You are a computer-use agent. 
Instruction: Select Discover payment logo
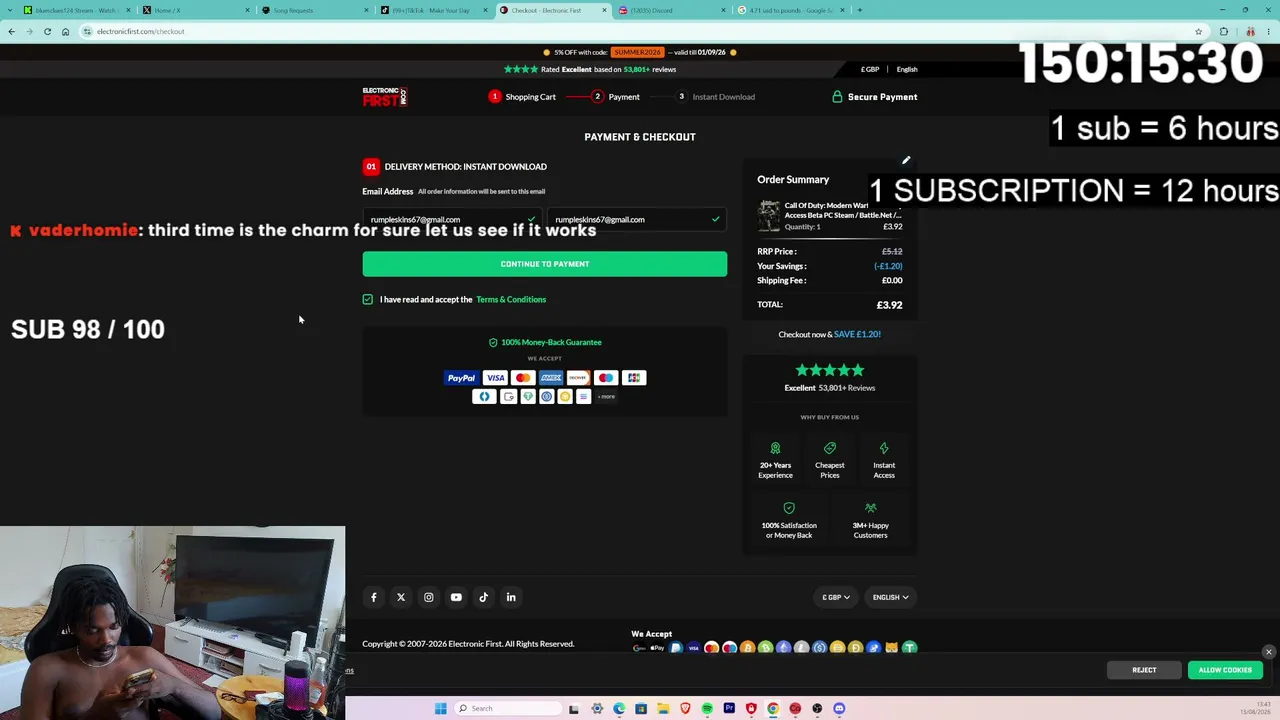tap(578, 378)
